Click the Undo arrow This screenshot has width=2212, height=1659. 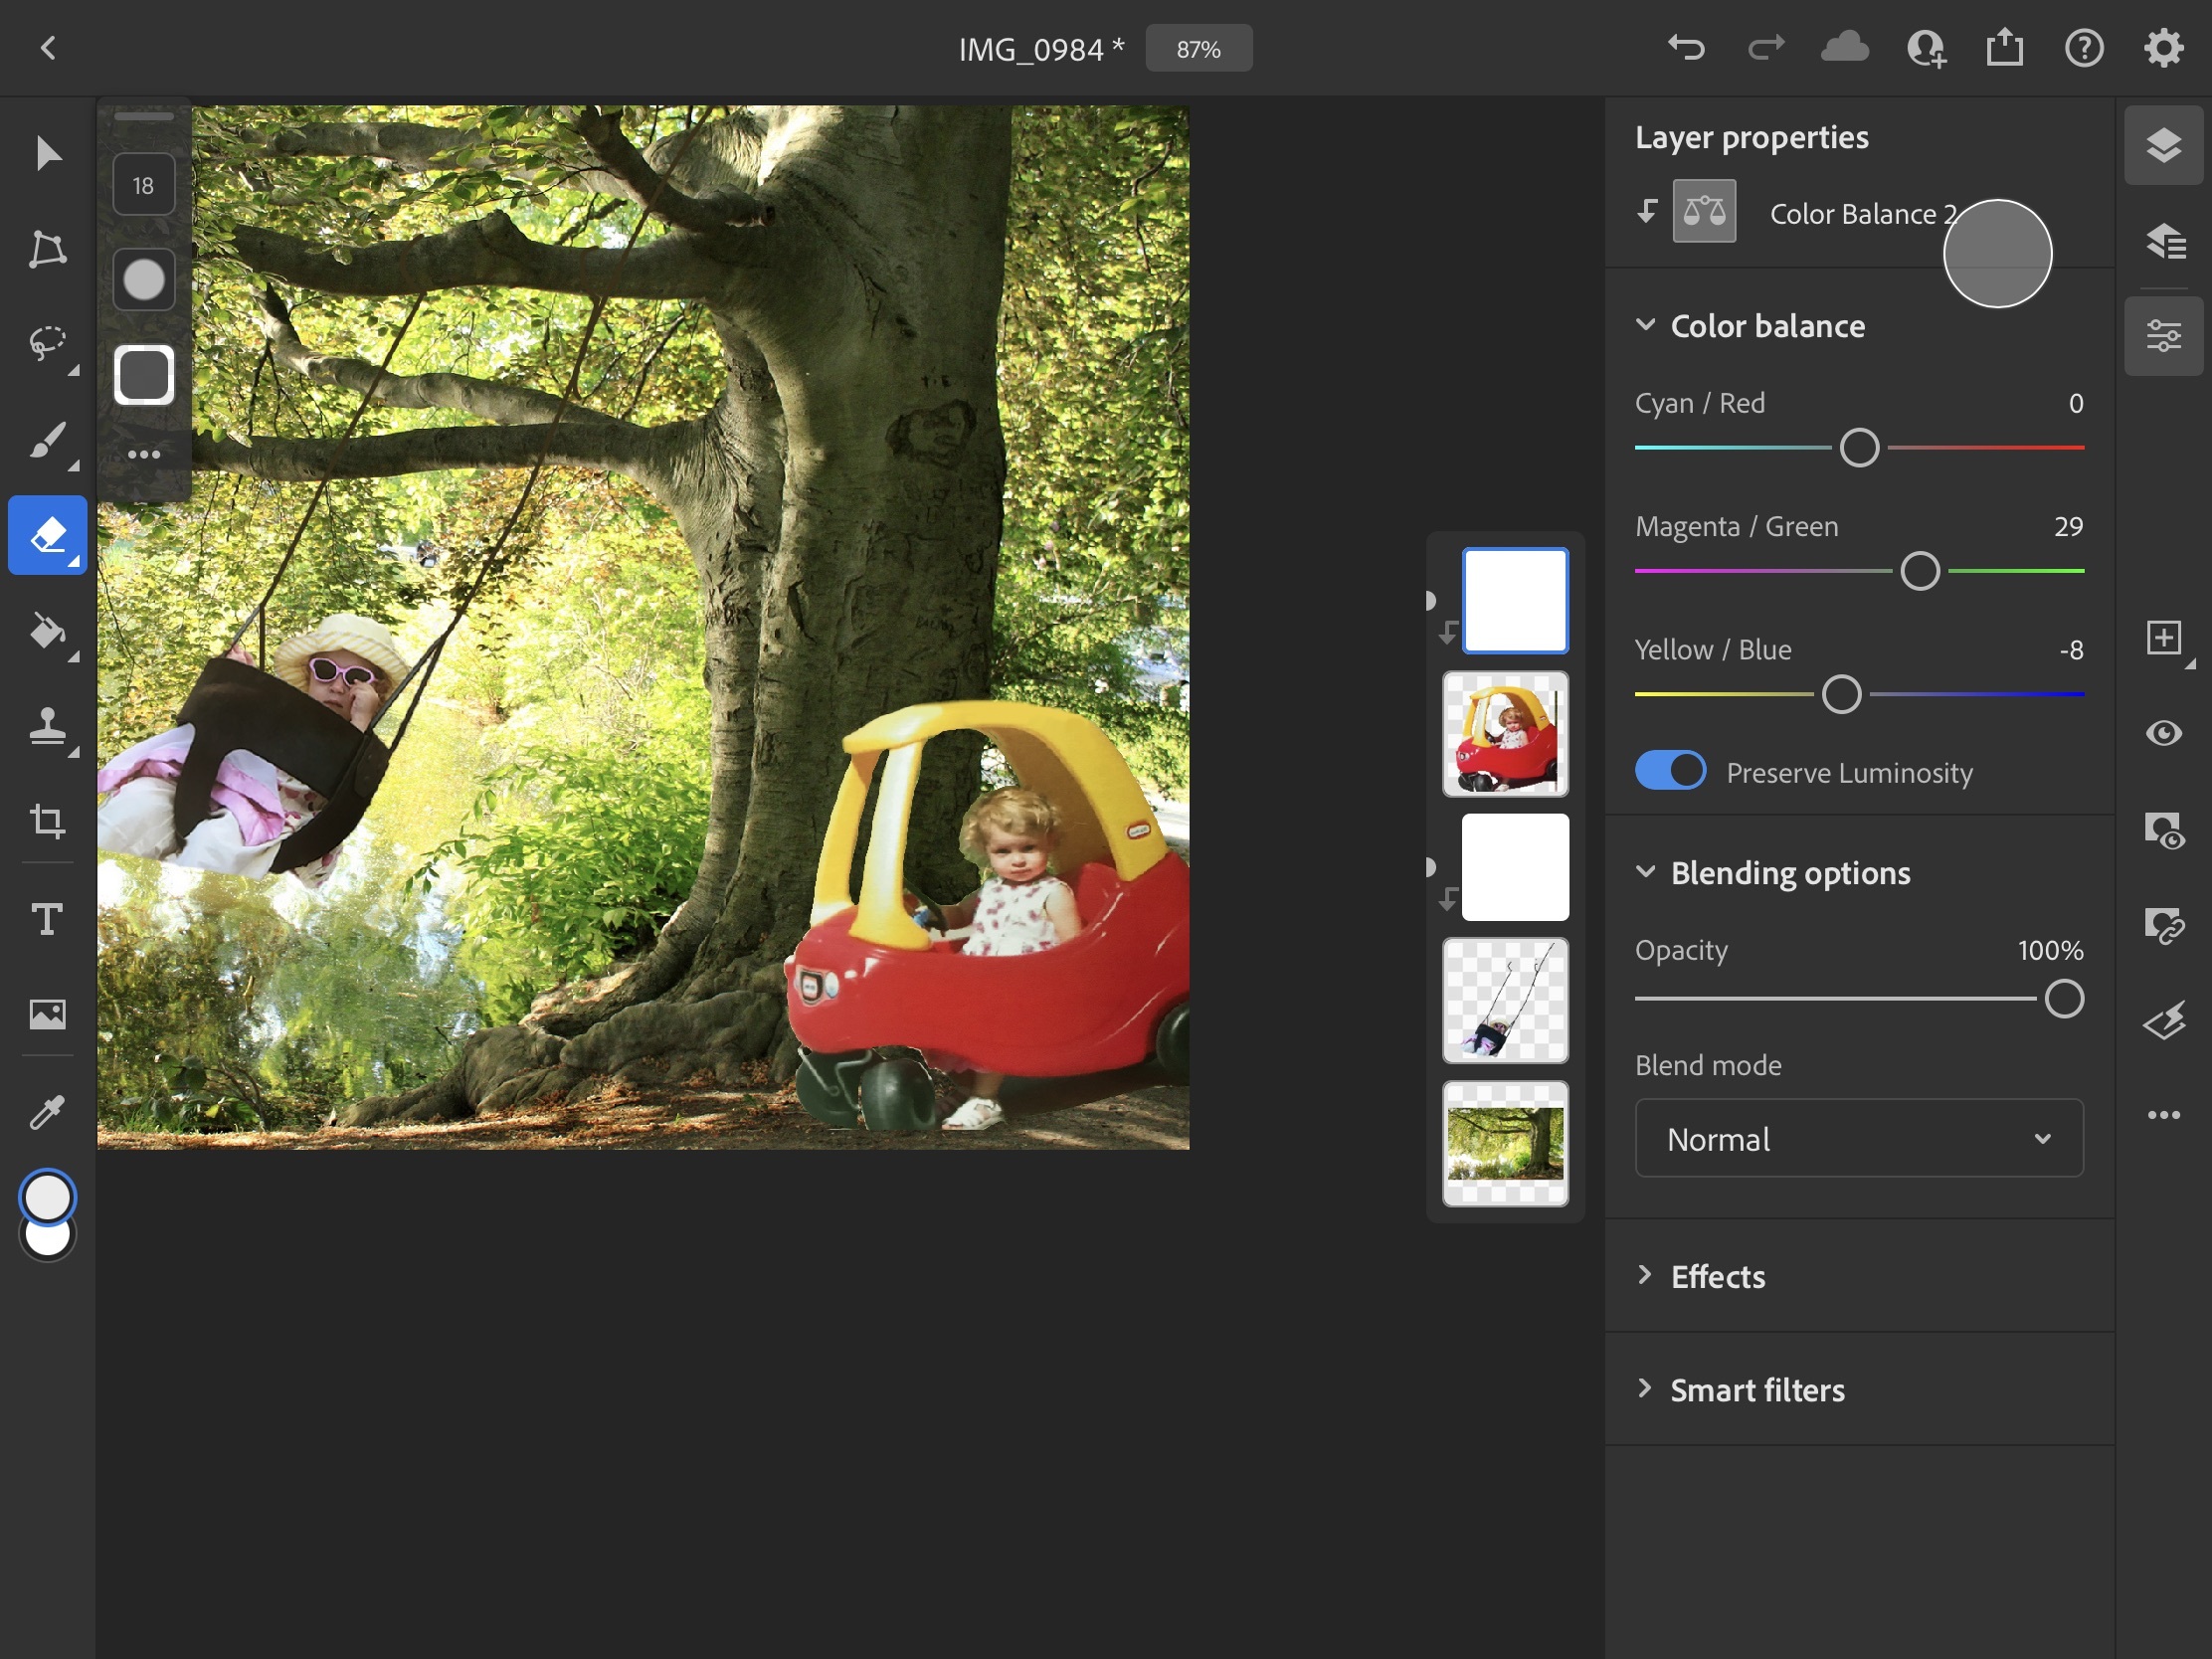(1686, 48)
